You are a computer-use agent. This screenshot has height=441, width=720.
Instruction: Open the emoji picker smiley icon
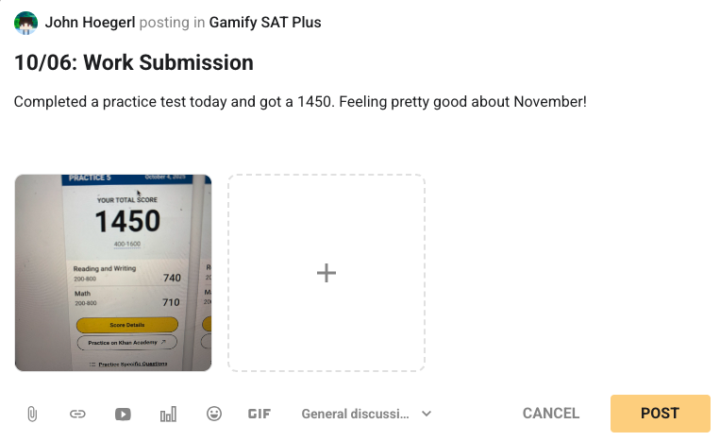point(214,413)
